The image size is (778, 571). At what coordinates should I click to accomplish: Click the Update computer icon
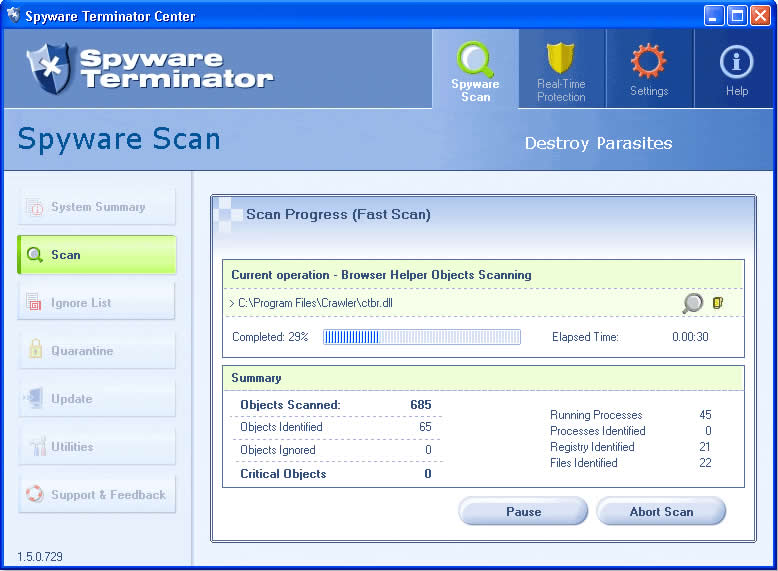click(x=34, y=397)
